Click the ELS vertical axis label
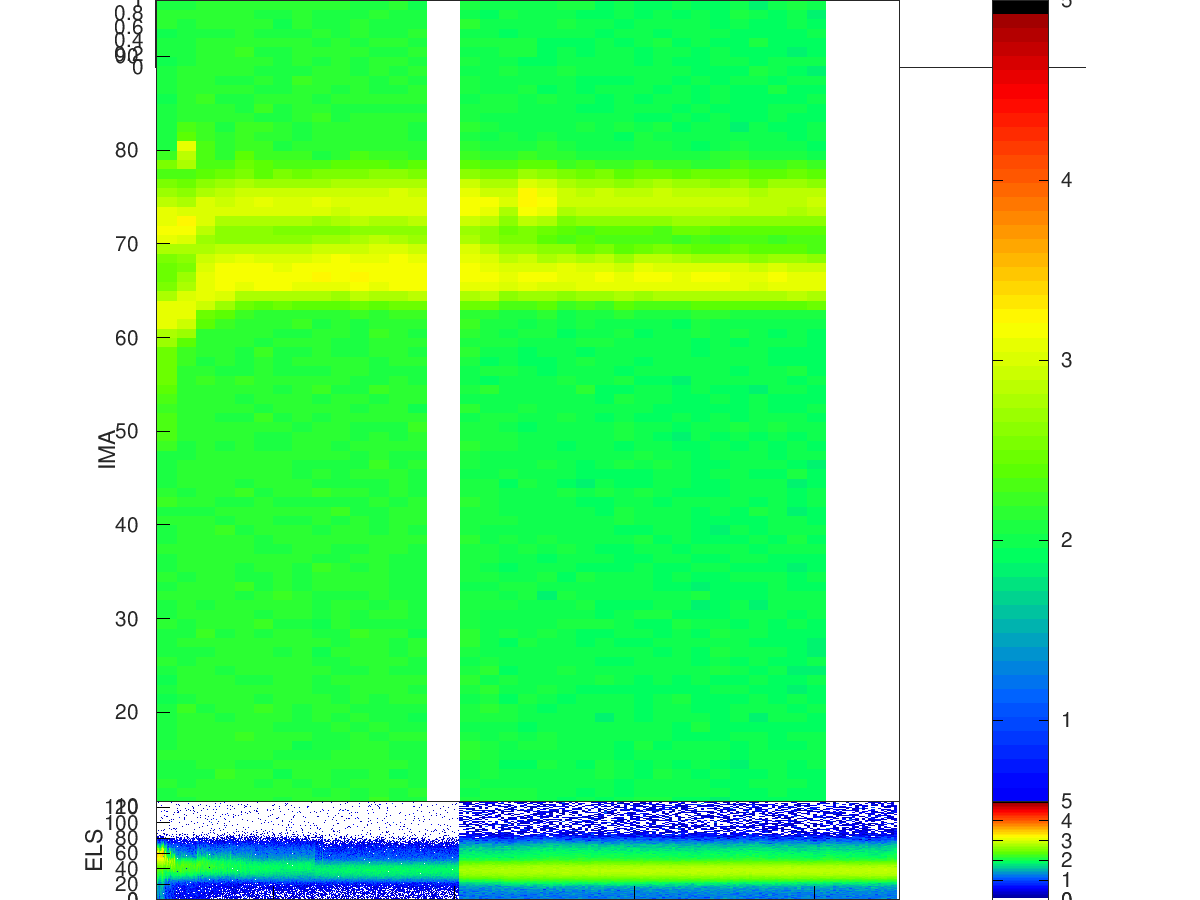This screenshot has height=900, width=1200. tap(95, 849)
